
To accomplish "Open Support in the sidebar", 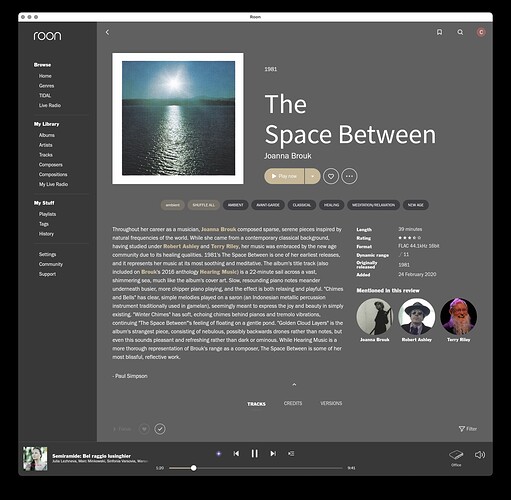I will pos(47,274).
